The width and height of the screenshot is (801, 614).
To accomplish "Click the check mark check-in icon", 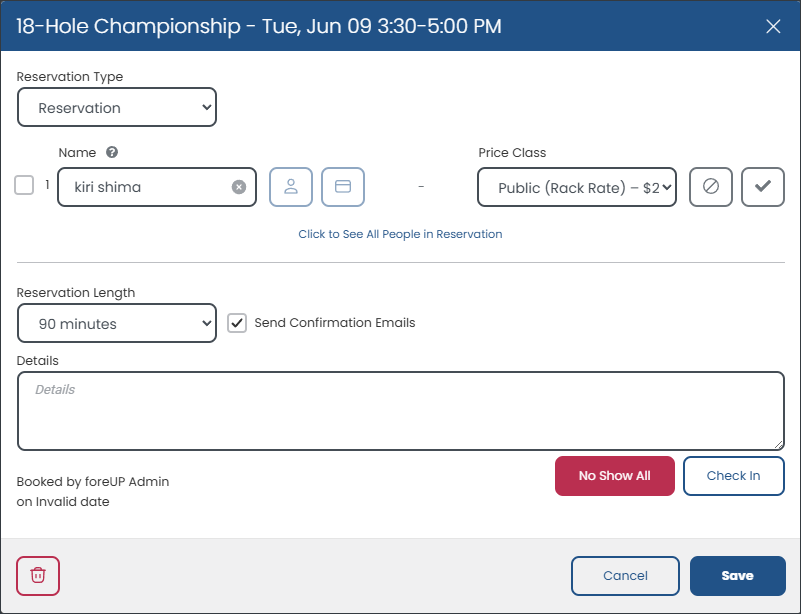I will point(763,187).
